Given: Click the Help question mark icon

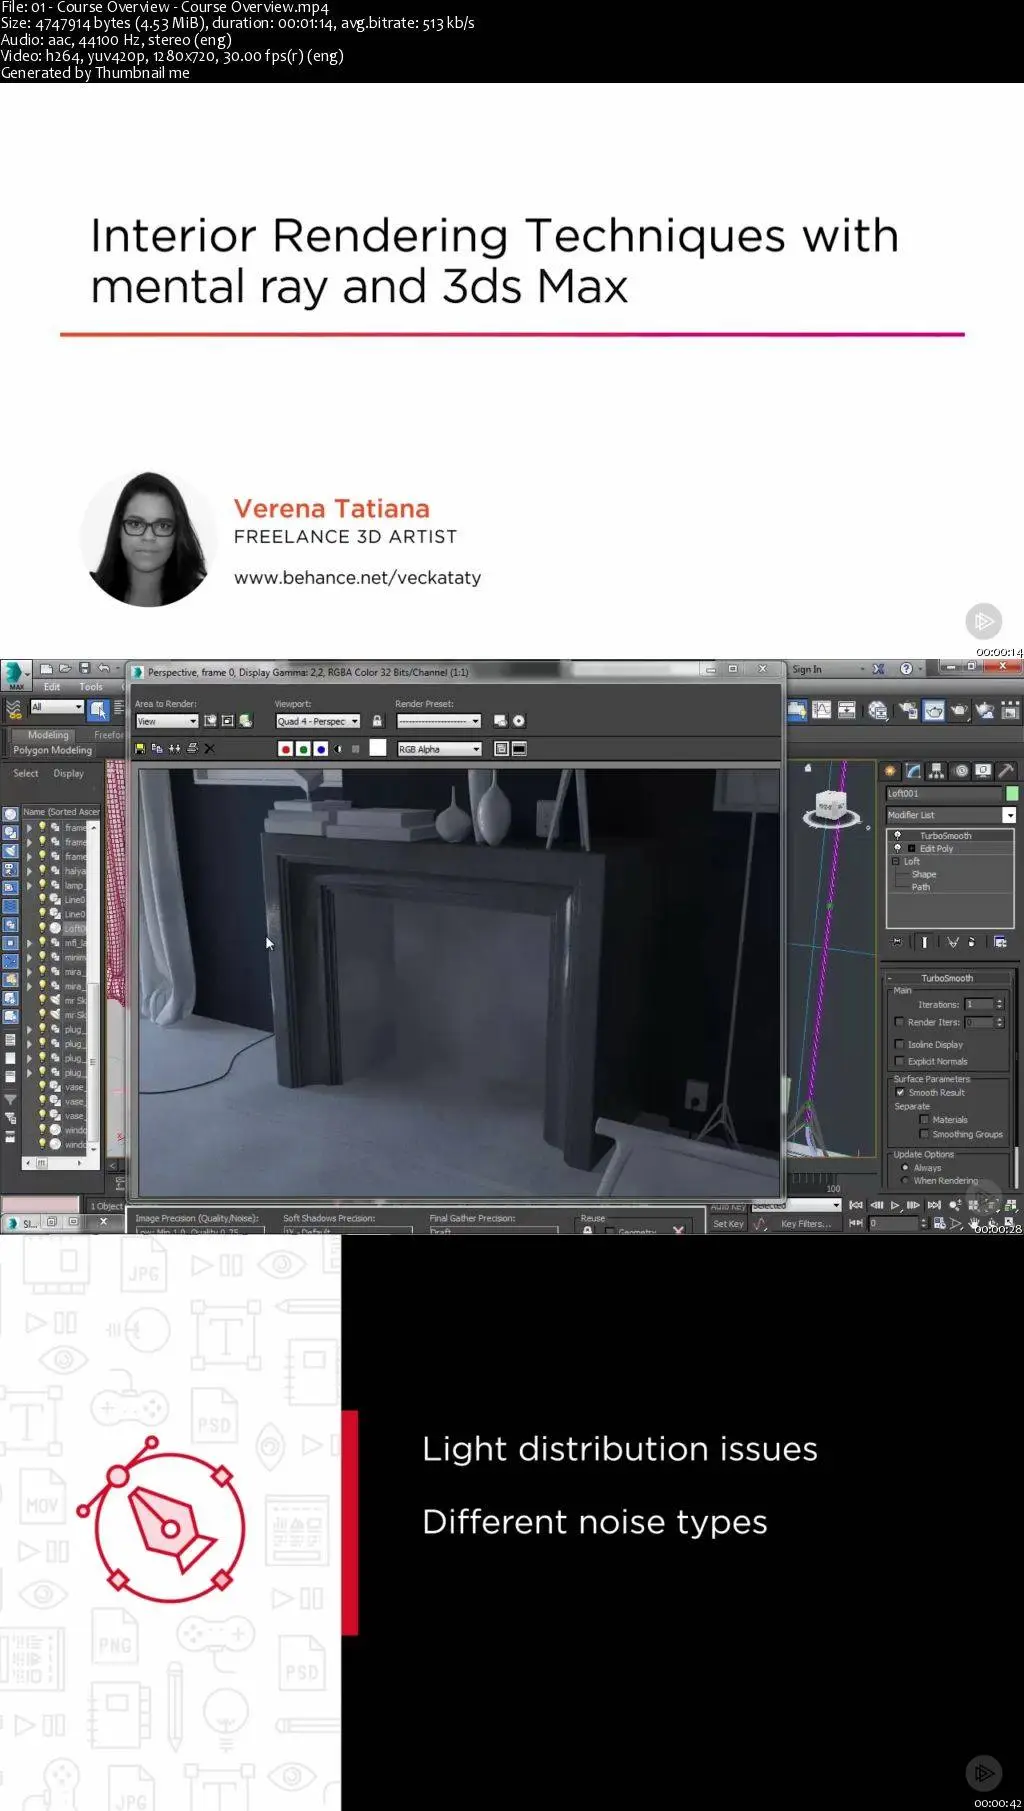Looking at the screenshot, I should coord(906,669).
